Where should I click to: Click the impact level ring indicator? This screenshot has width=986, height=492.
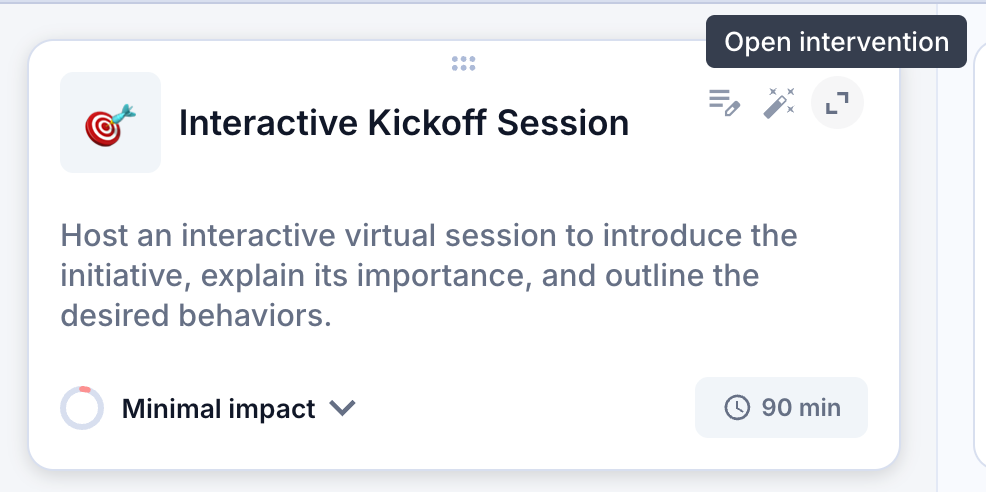82,408
